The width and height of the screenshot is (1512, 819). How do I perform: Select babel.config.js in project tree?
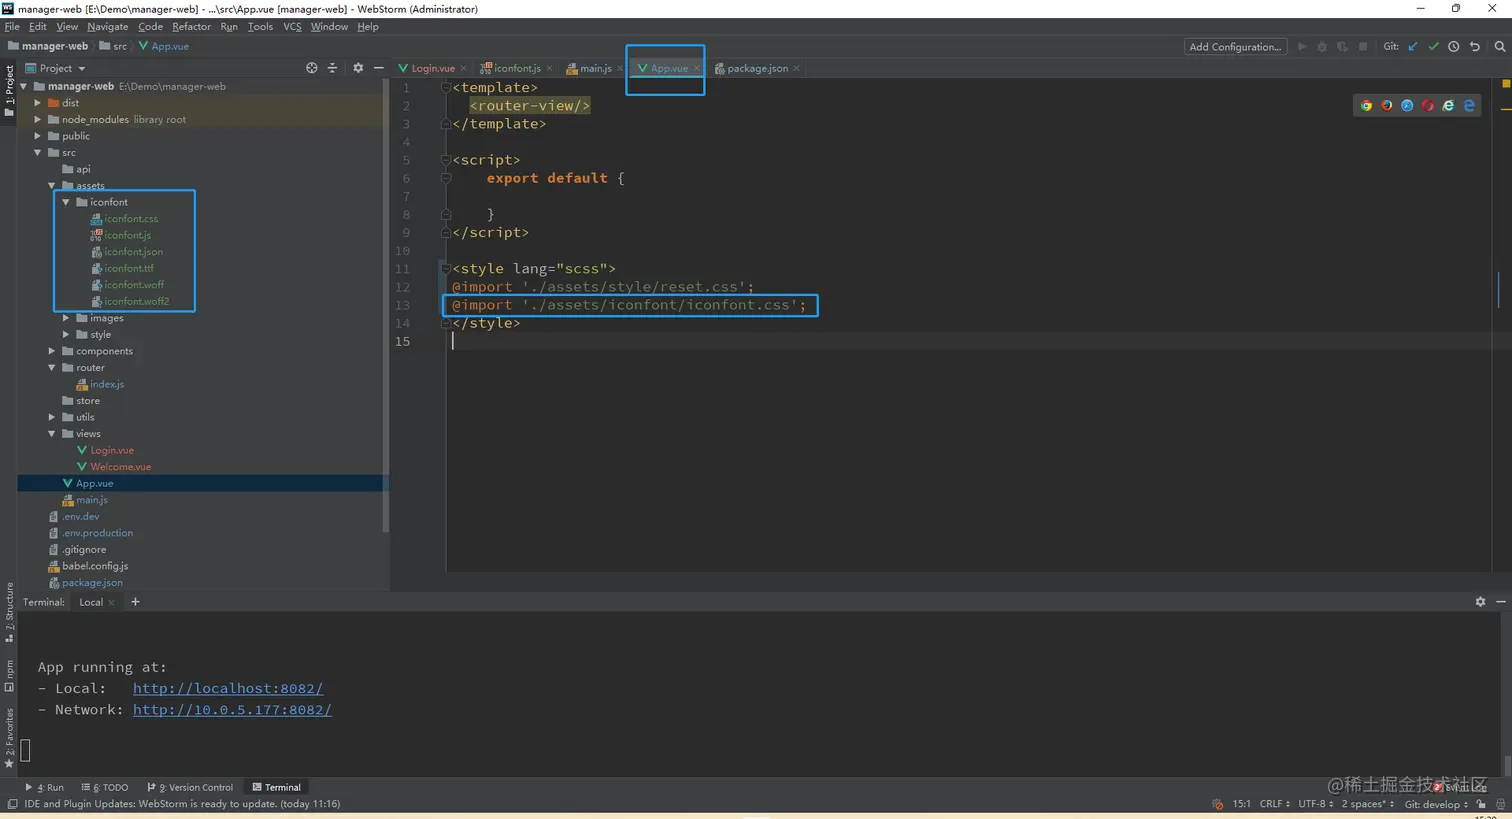95,566
